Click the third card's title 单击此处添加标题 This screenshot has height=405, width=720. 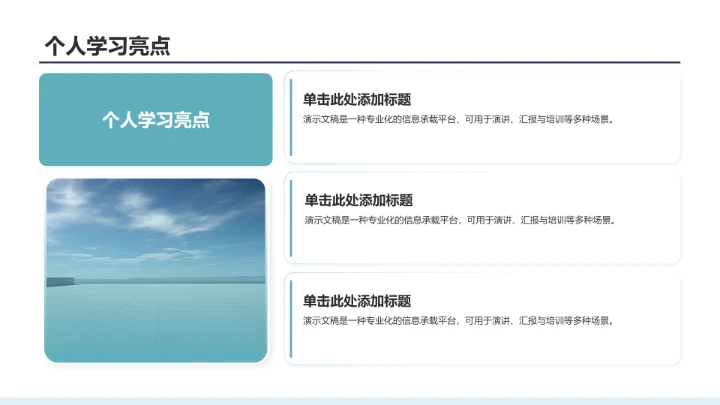357,301
